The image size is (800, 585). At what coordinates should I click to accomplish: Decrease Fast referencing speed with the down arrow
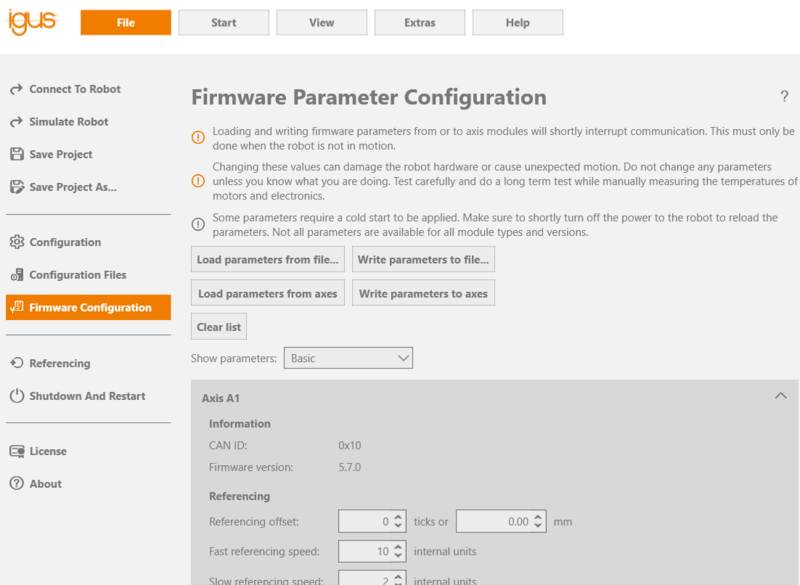click(x=398, y=556)
